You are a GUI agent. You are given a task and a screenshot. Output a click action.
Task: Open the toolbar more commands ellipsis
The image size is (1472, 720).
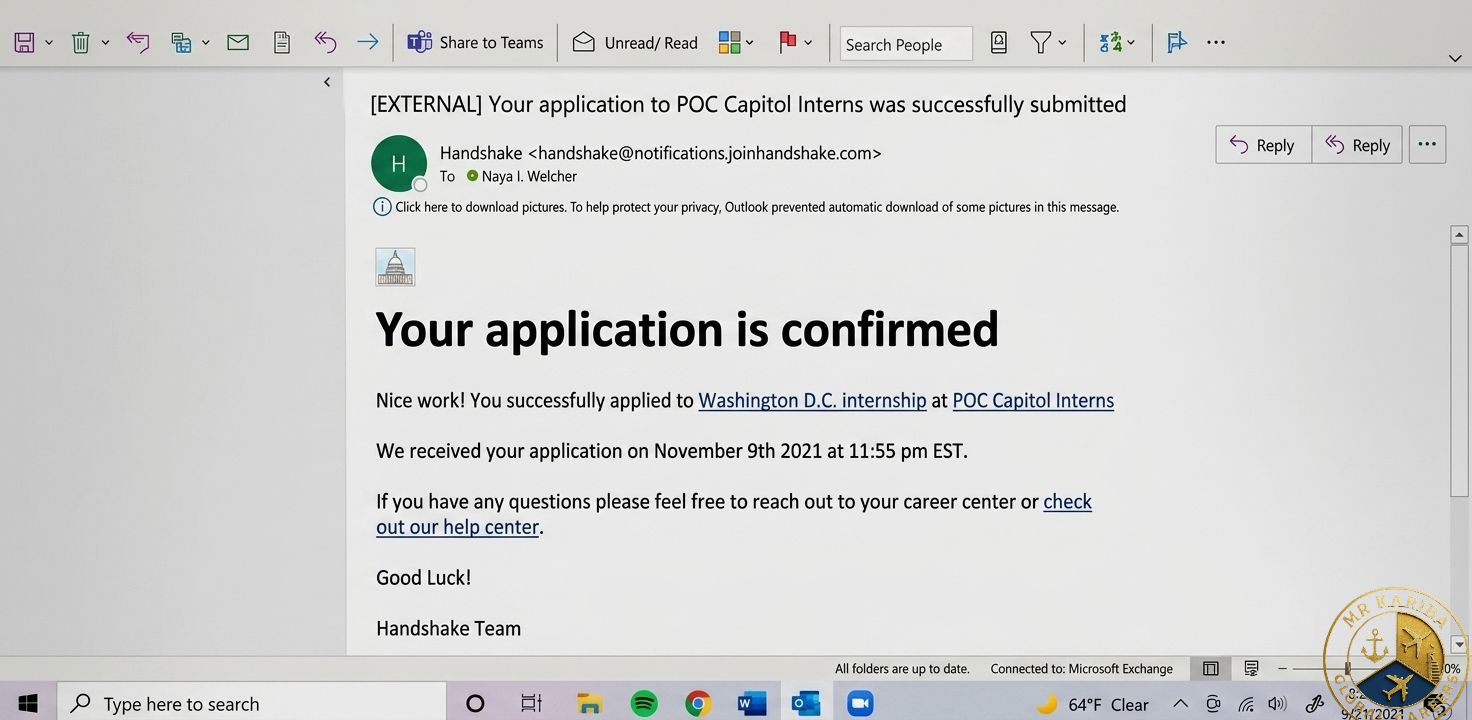coord(1216,42)
